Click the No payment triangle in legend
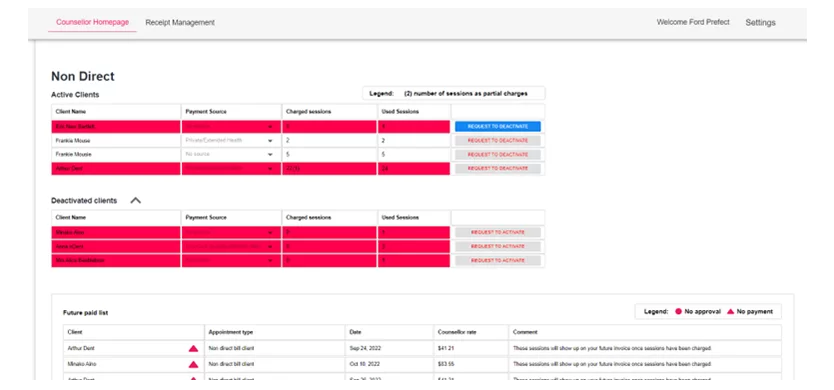The image size is (834, 390). point(730,311)
